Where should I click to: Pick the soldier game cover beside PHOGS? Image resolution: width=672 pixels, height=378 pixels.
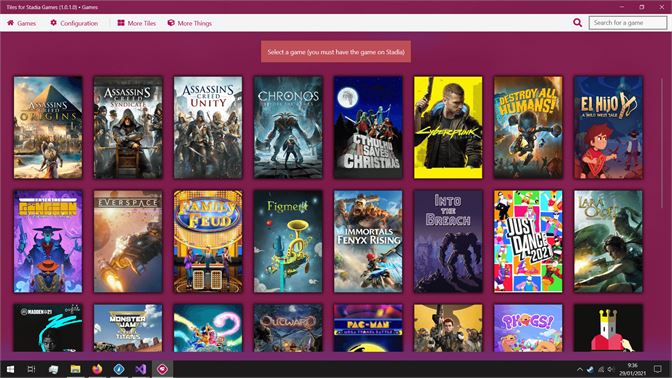[x=448, y=328]
